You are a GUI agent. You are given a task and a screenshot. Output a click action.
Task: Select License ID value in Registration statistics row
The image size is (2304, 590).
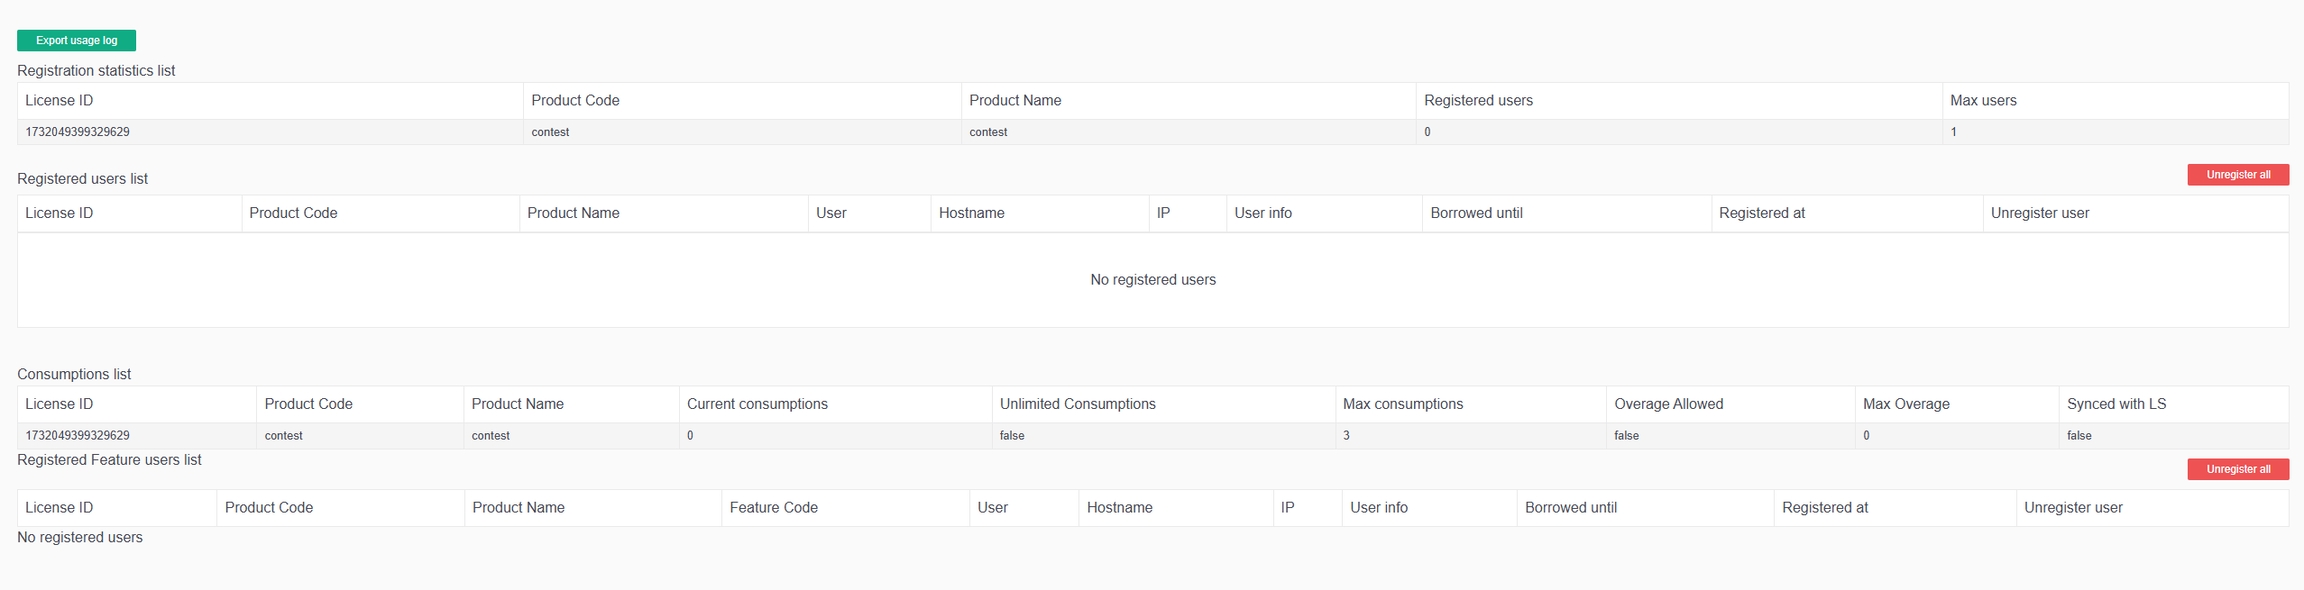pyautogui.click(x=77, y=132)
